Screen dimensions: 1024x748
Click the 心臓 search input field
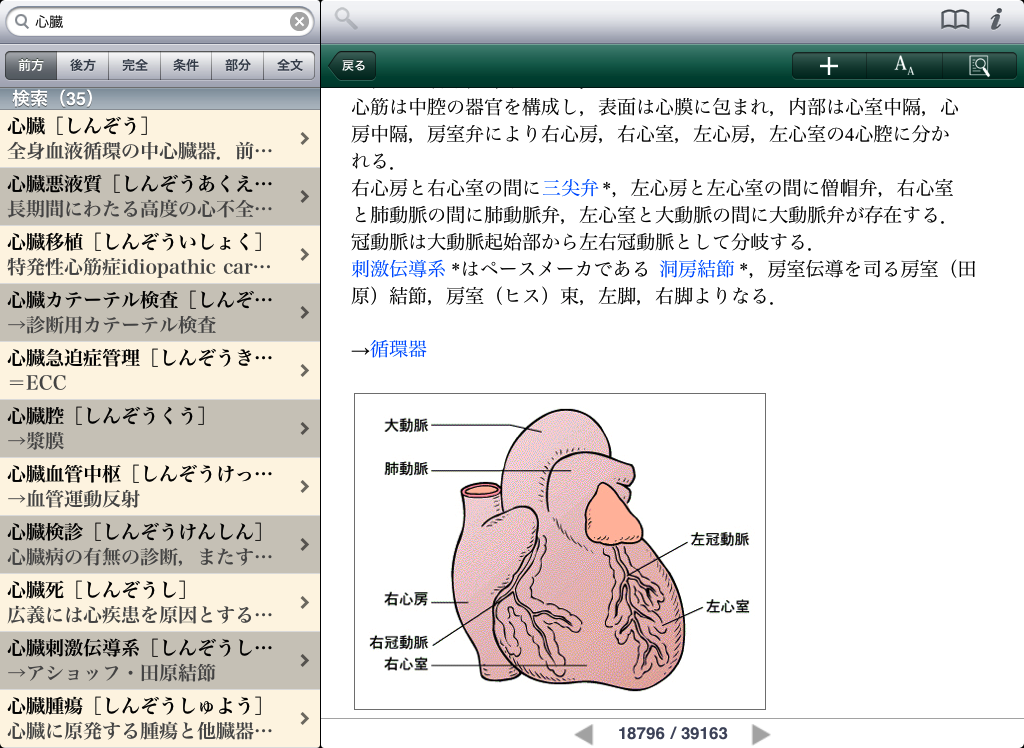point(160,21)
